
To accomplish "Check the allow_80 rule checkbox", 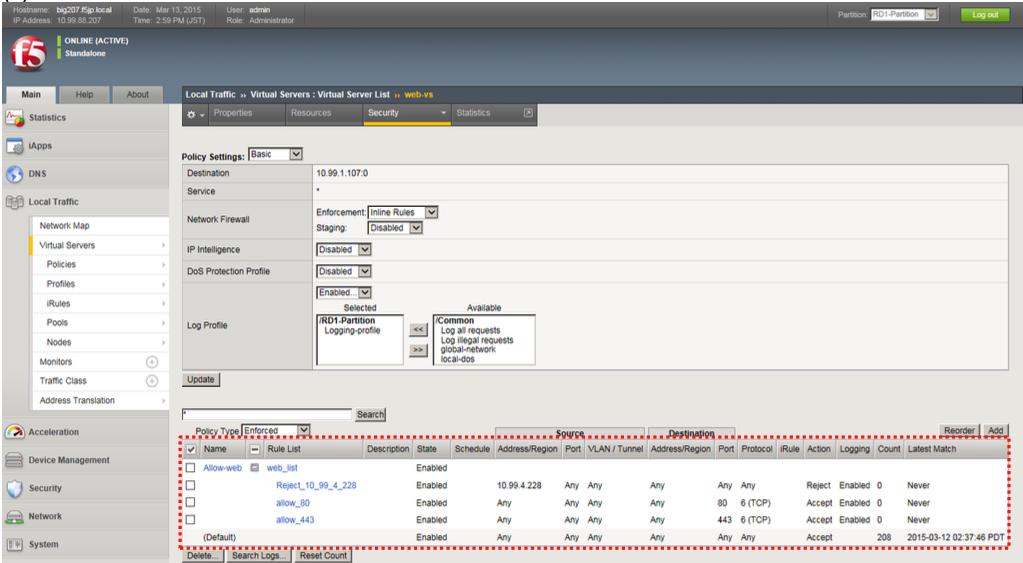I will pos(191,502).
